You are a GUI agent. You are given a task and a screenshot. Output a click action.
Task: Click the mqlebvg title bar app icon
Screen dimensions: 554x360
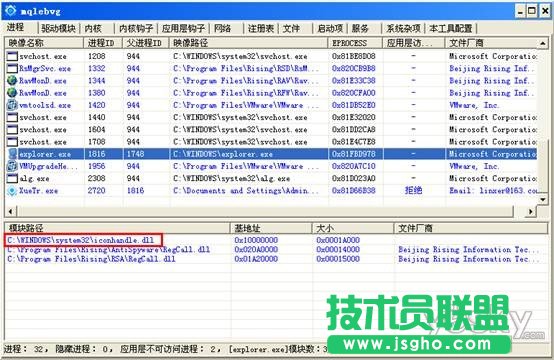pyautogui.click(x=10, y=11)
